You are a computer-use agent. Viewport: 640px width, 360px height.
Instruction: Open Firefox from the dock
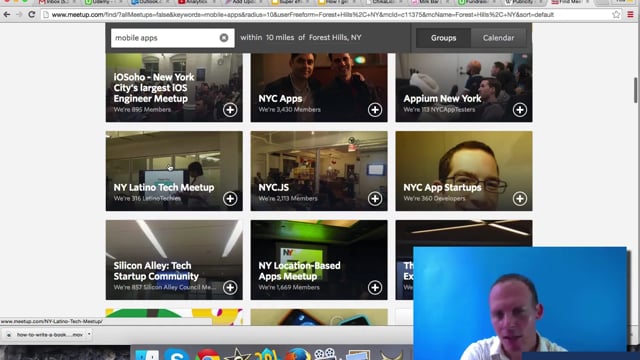298,354
